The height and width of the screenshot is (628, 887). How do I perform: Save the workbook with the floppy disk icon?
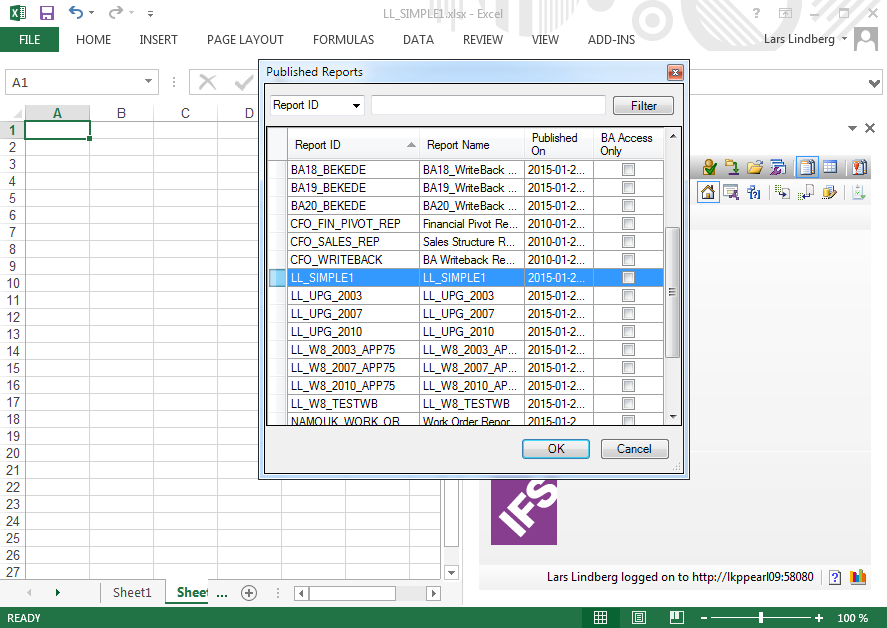pos(46,13)
